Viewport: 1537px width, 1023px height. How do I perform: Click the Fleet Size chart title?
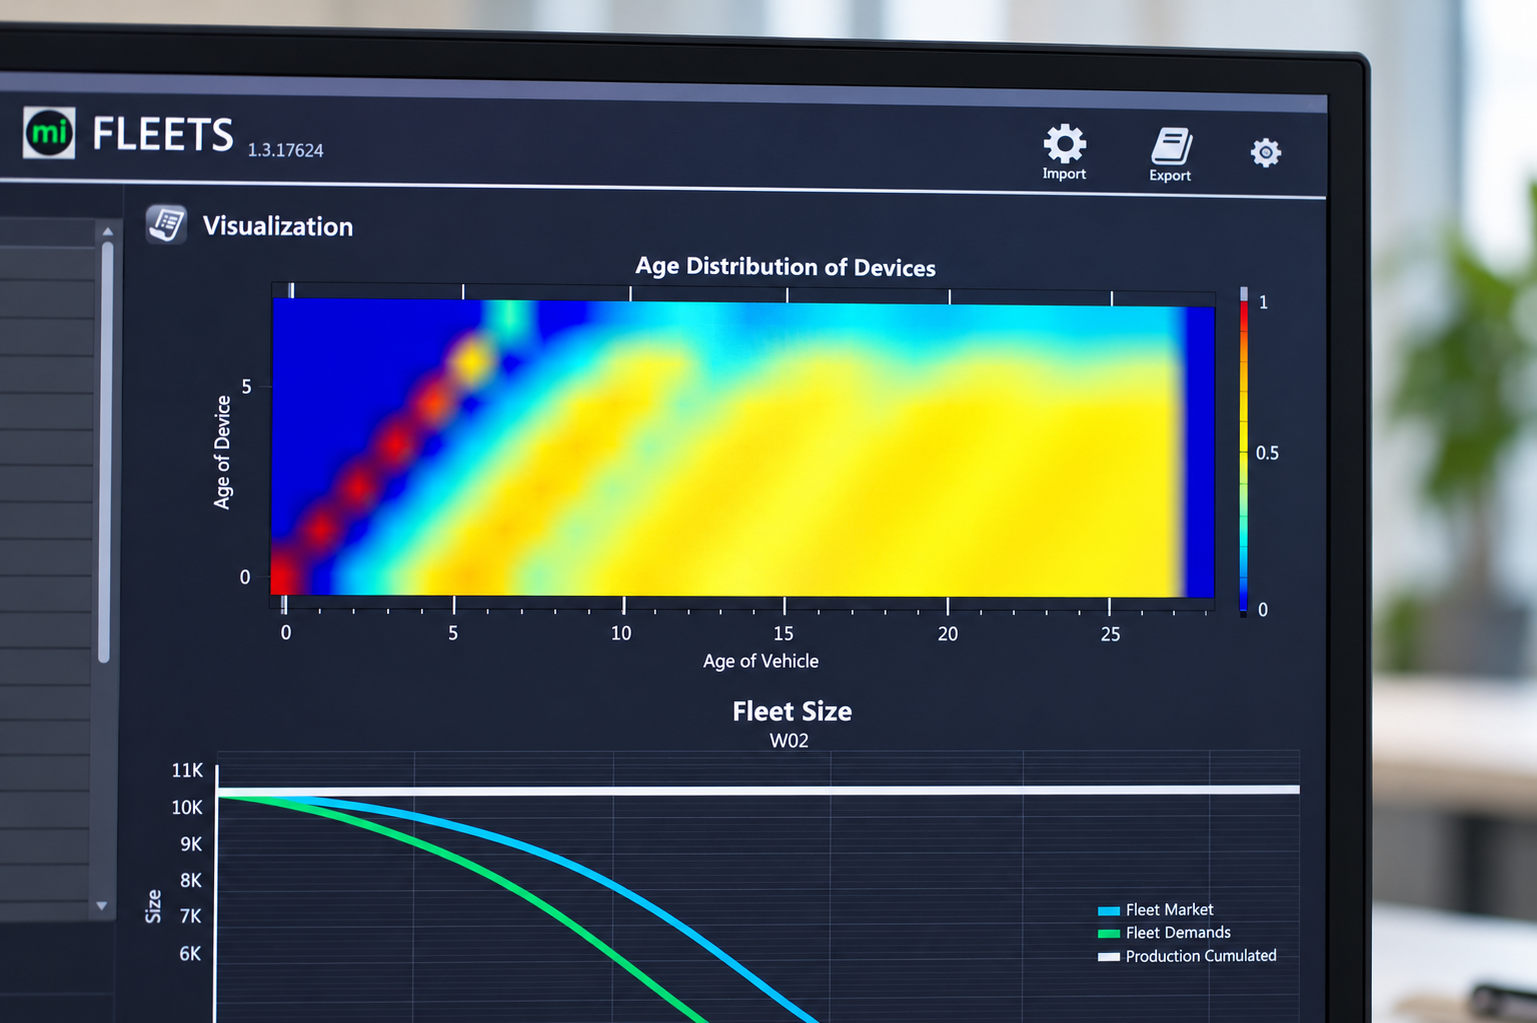[792, 711]
